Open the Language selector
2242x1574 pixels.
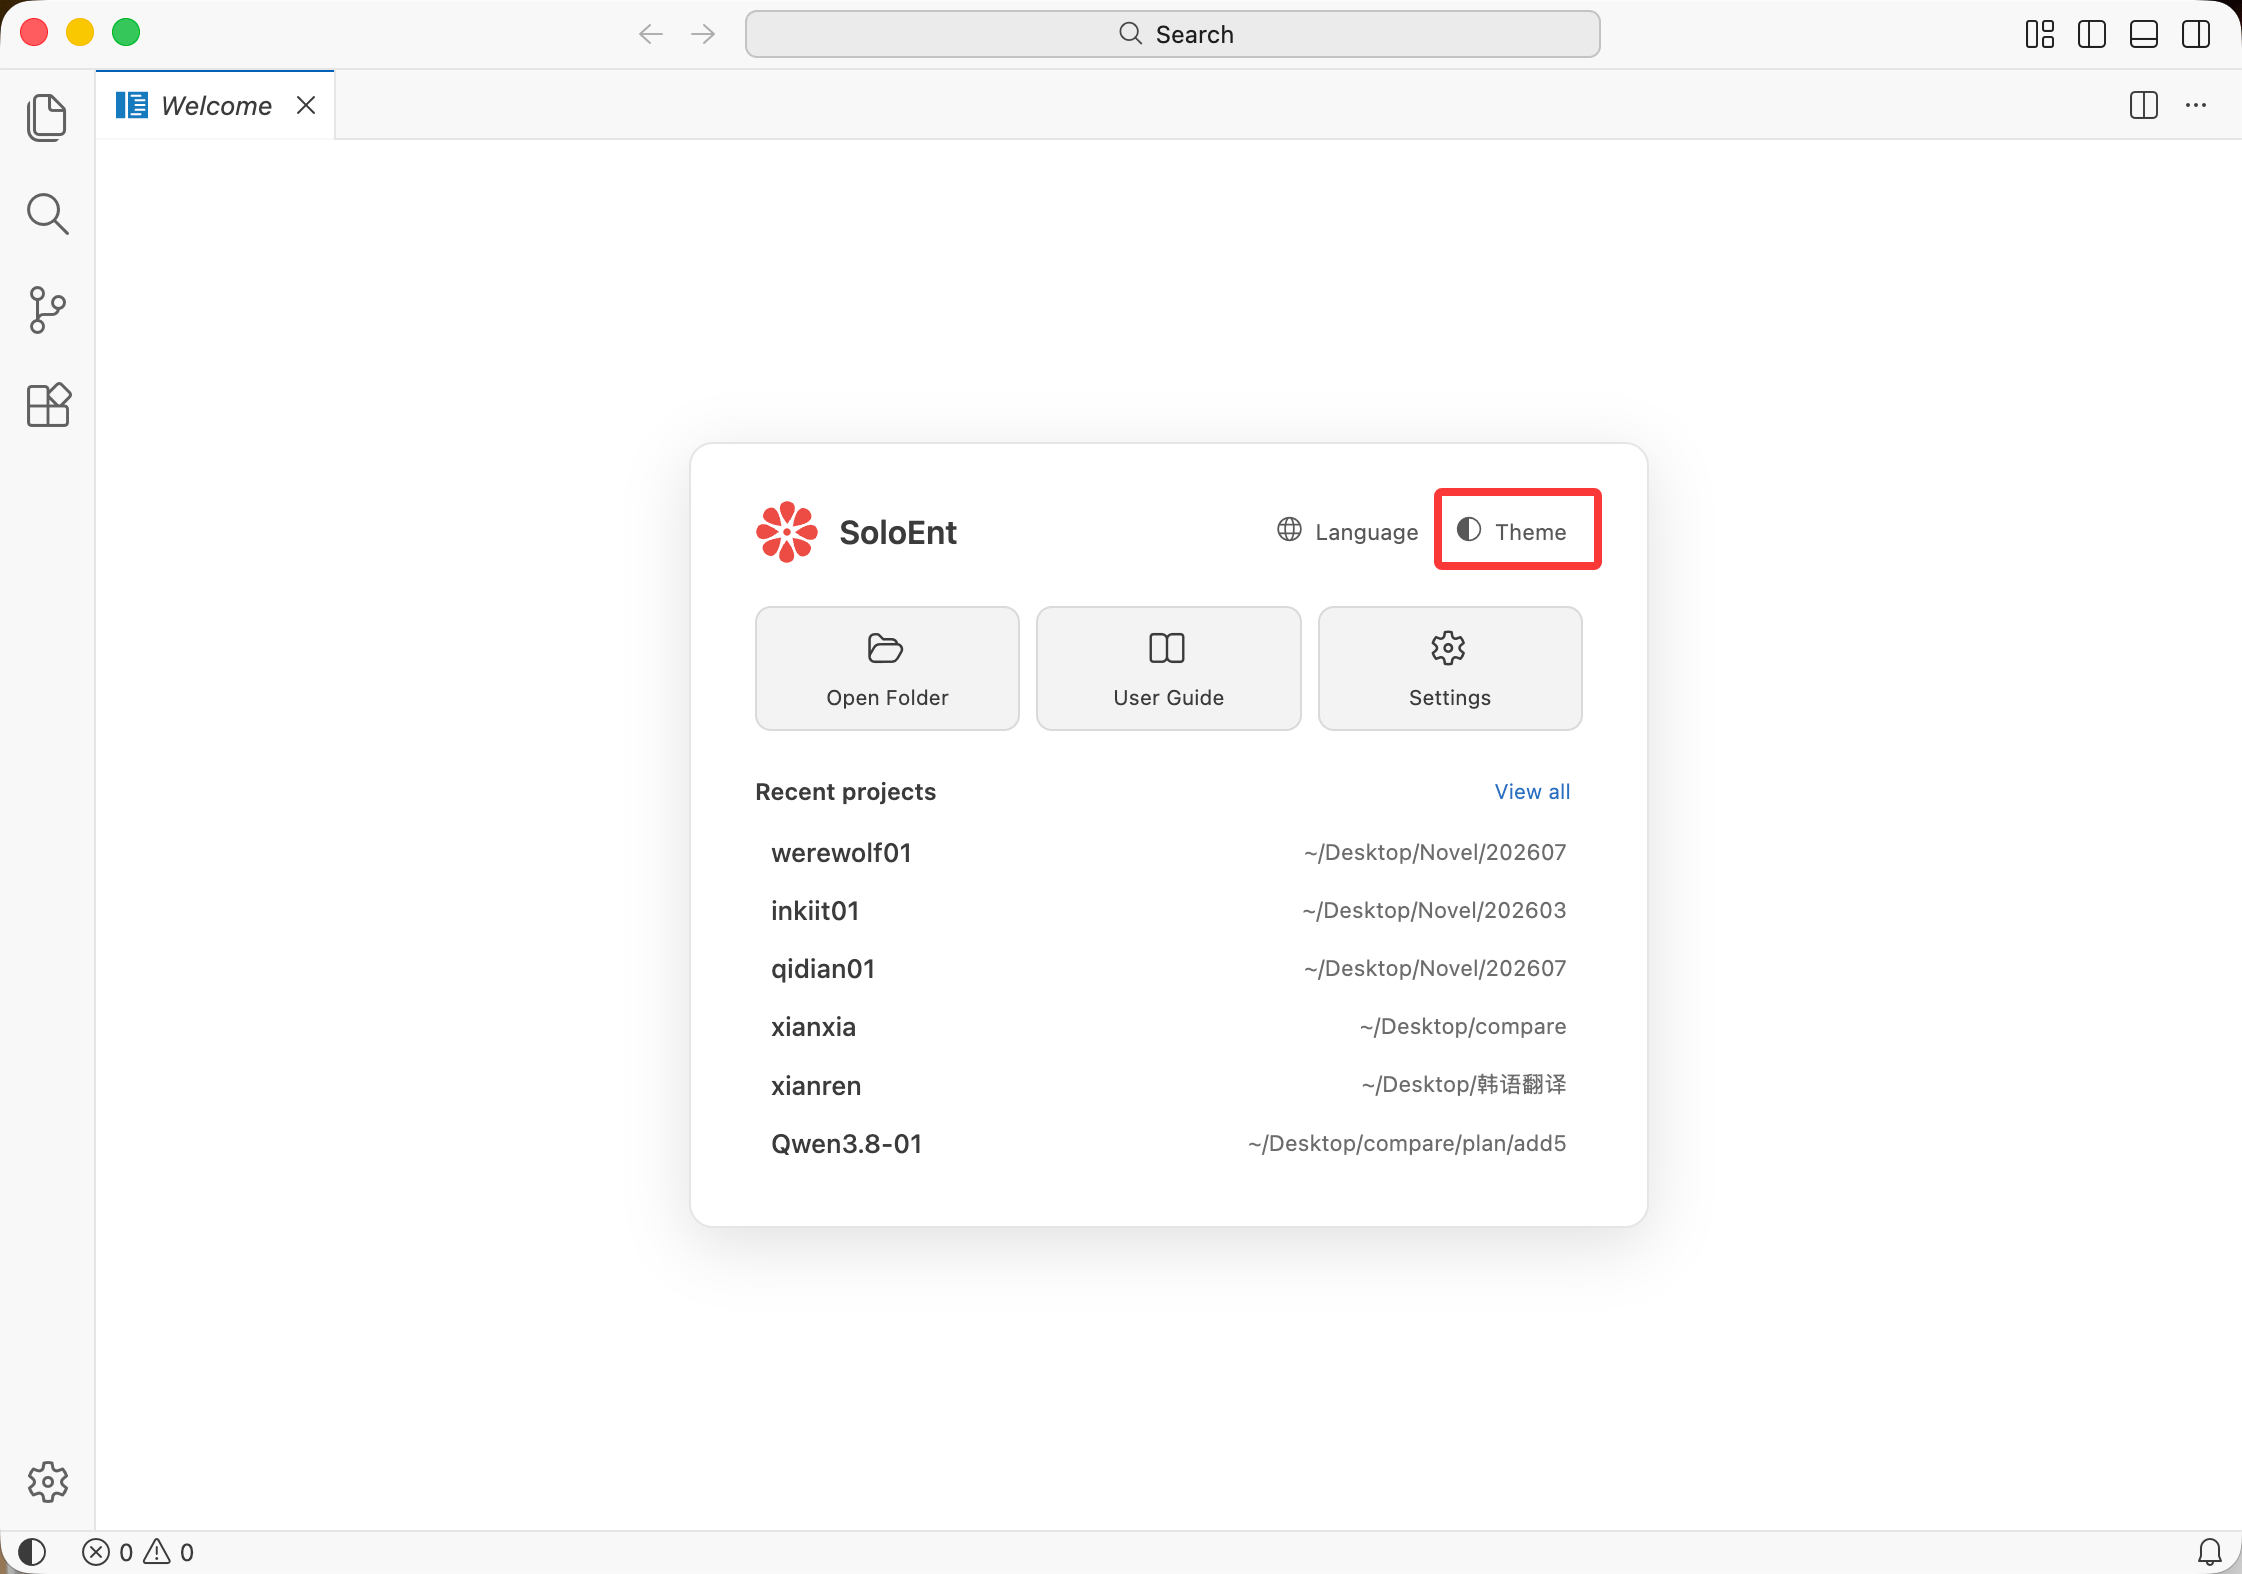[x=1347, y=531]
